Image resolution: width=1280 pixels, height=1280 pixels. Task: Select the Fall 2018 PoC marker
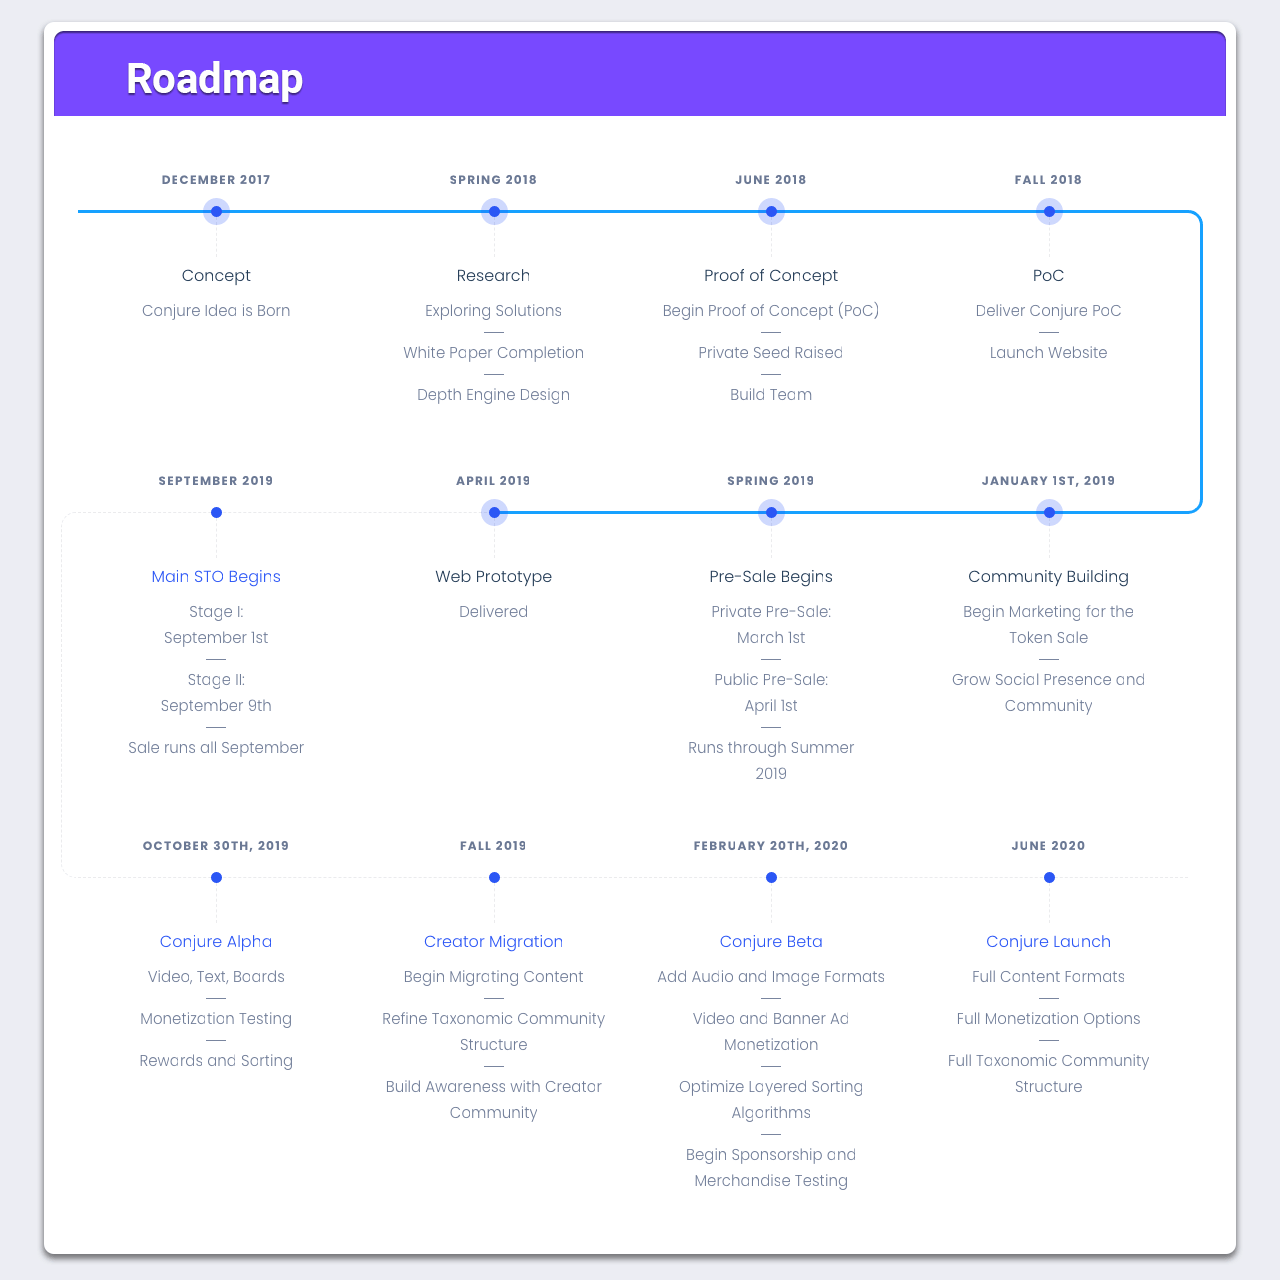(x=1049, y=211)
